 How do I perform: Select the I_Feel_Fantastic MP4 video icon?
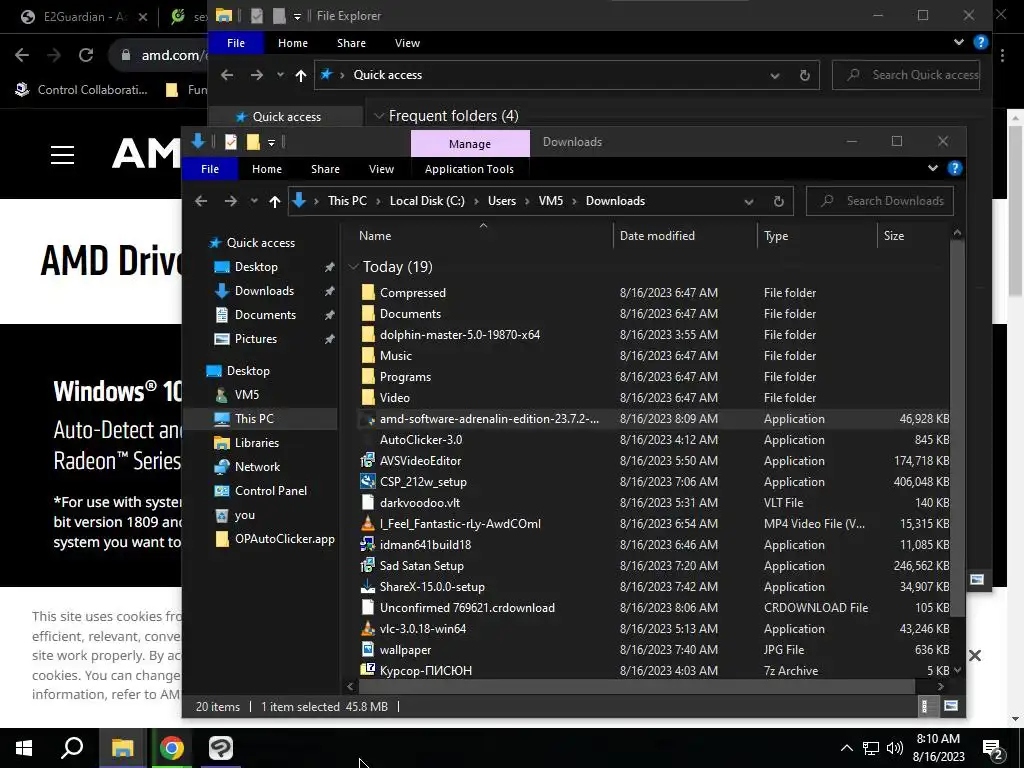click(x=368, y=523)
